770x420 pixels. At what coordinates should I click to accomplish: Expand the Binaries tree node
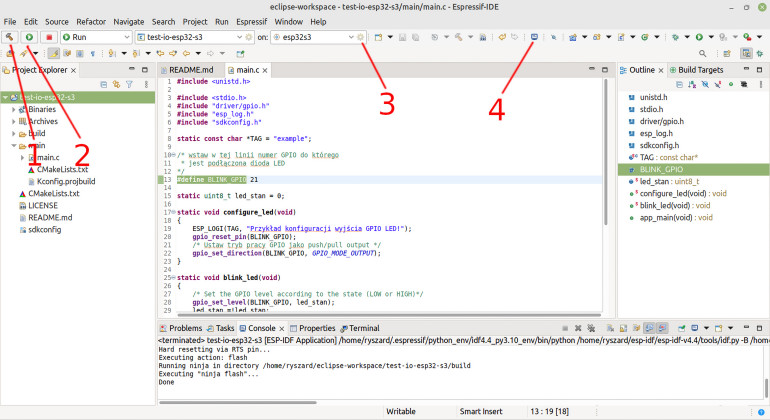[14, 109]
